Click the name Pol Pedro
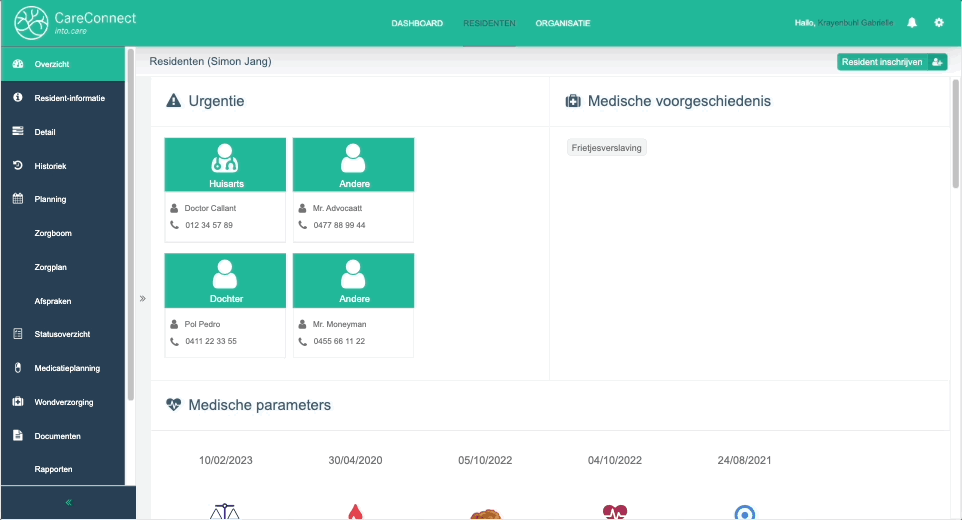Viewport: 962px width, 520px height. [202, 324]
